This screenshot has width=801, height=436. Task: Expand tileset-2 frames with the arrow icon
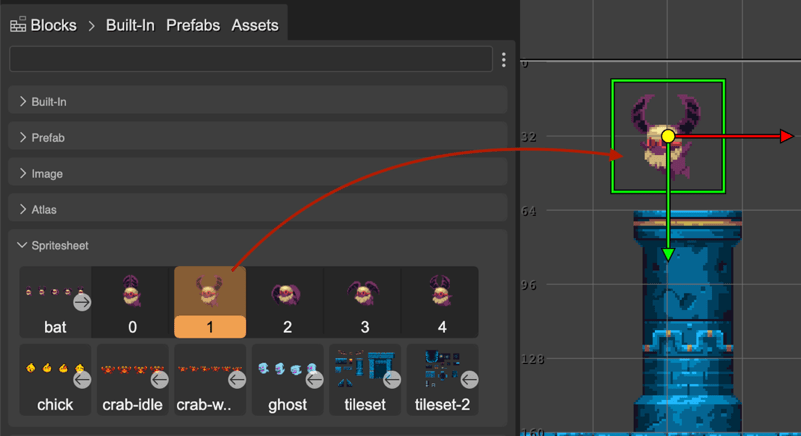pos(469,380)
